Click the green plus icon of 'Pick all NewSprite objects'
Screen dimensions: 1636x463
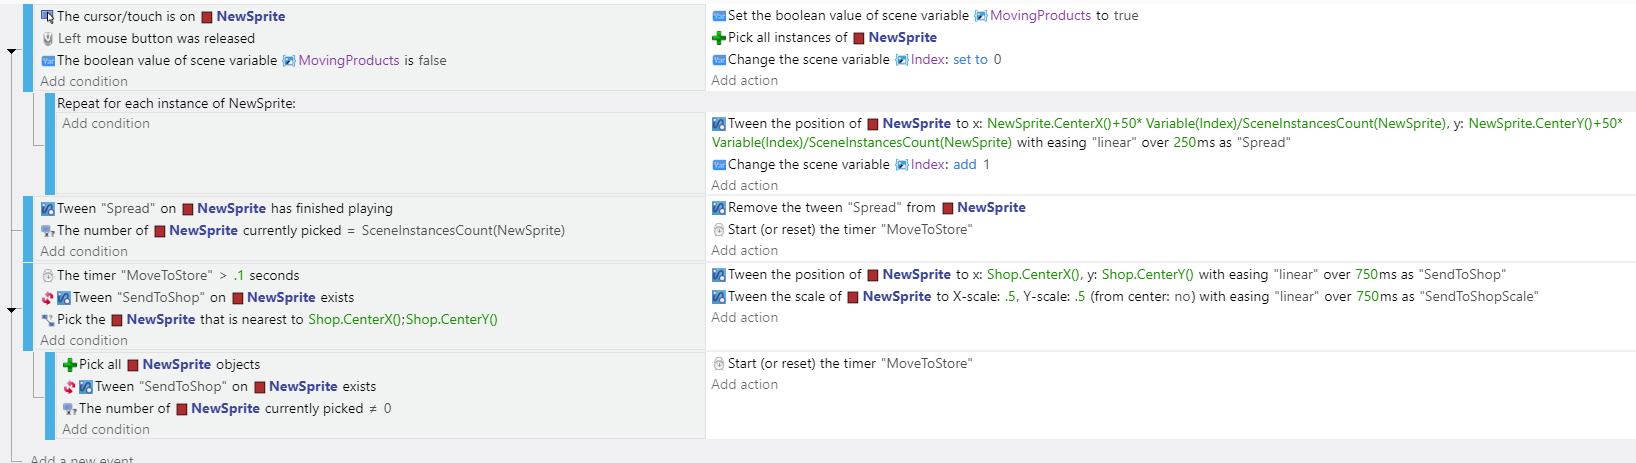pos(70,365)
